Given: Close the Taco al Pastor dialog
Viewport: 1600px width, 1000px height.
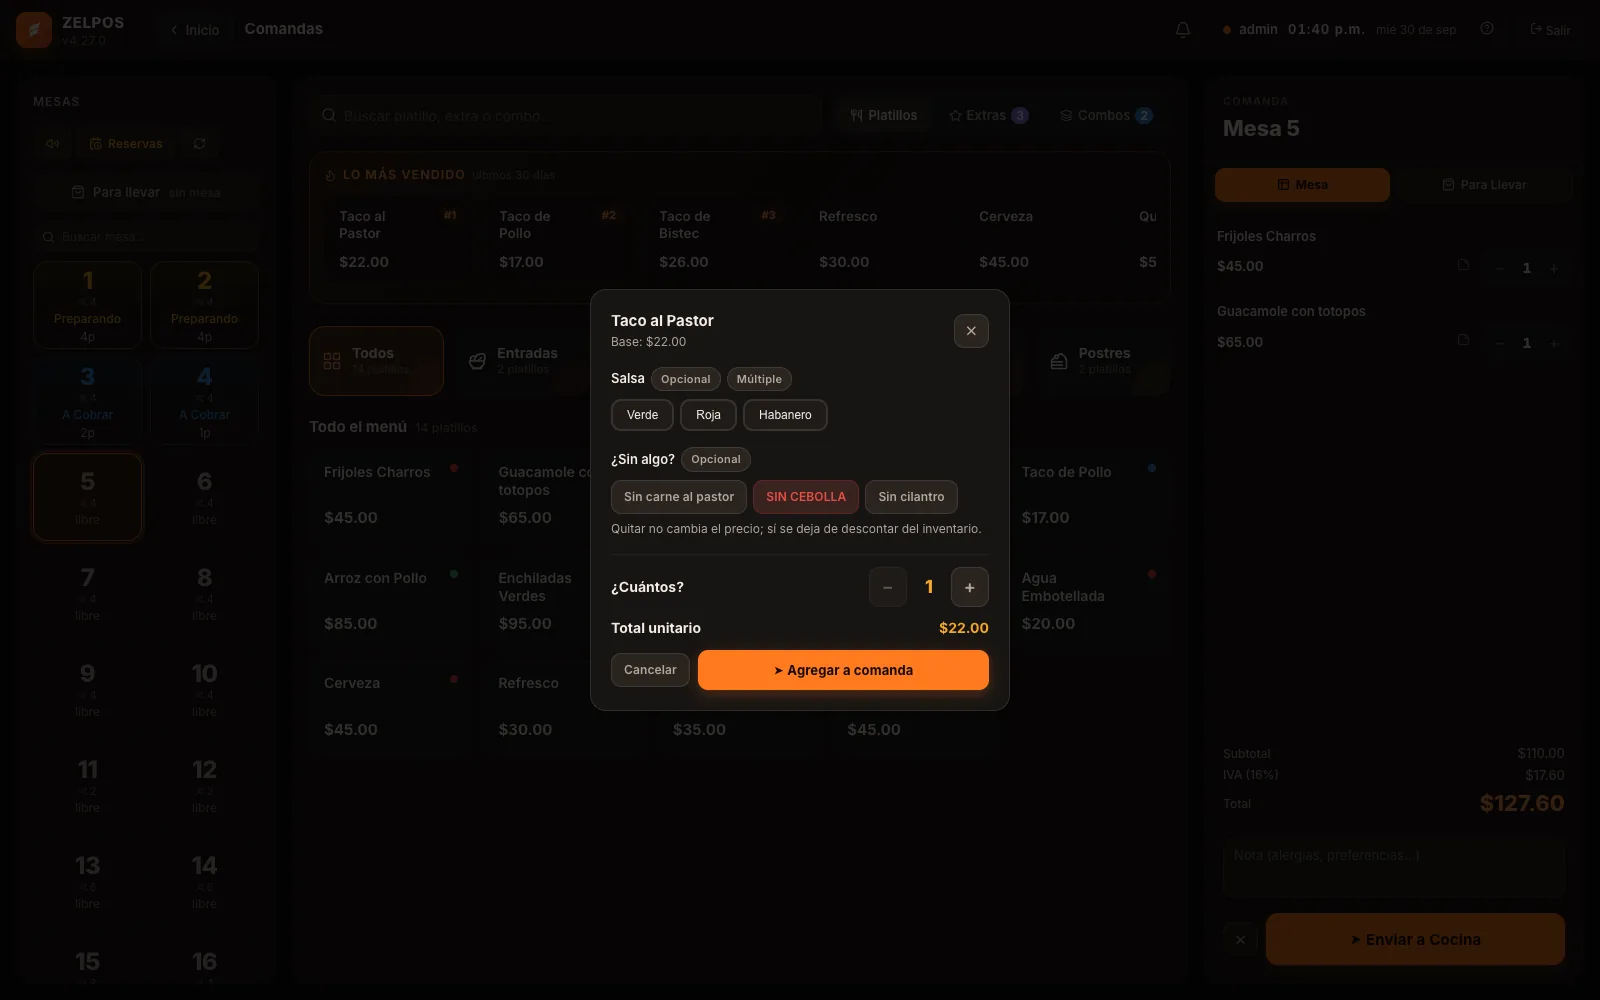Looking at the screenshot, I should pyautogui.click(x=971, y=331).
